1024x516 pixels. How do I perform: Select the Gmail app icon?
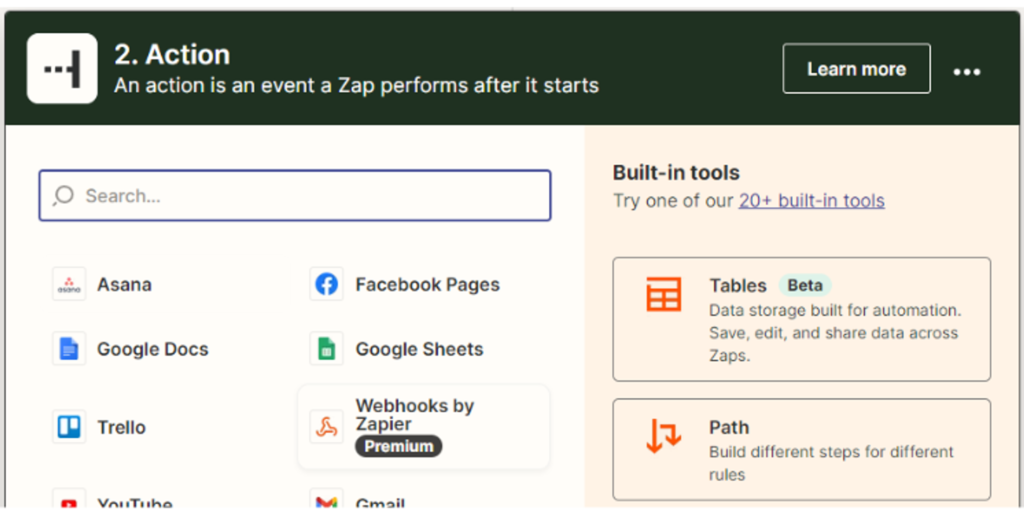[x=327, y=500]
